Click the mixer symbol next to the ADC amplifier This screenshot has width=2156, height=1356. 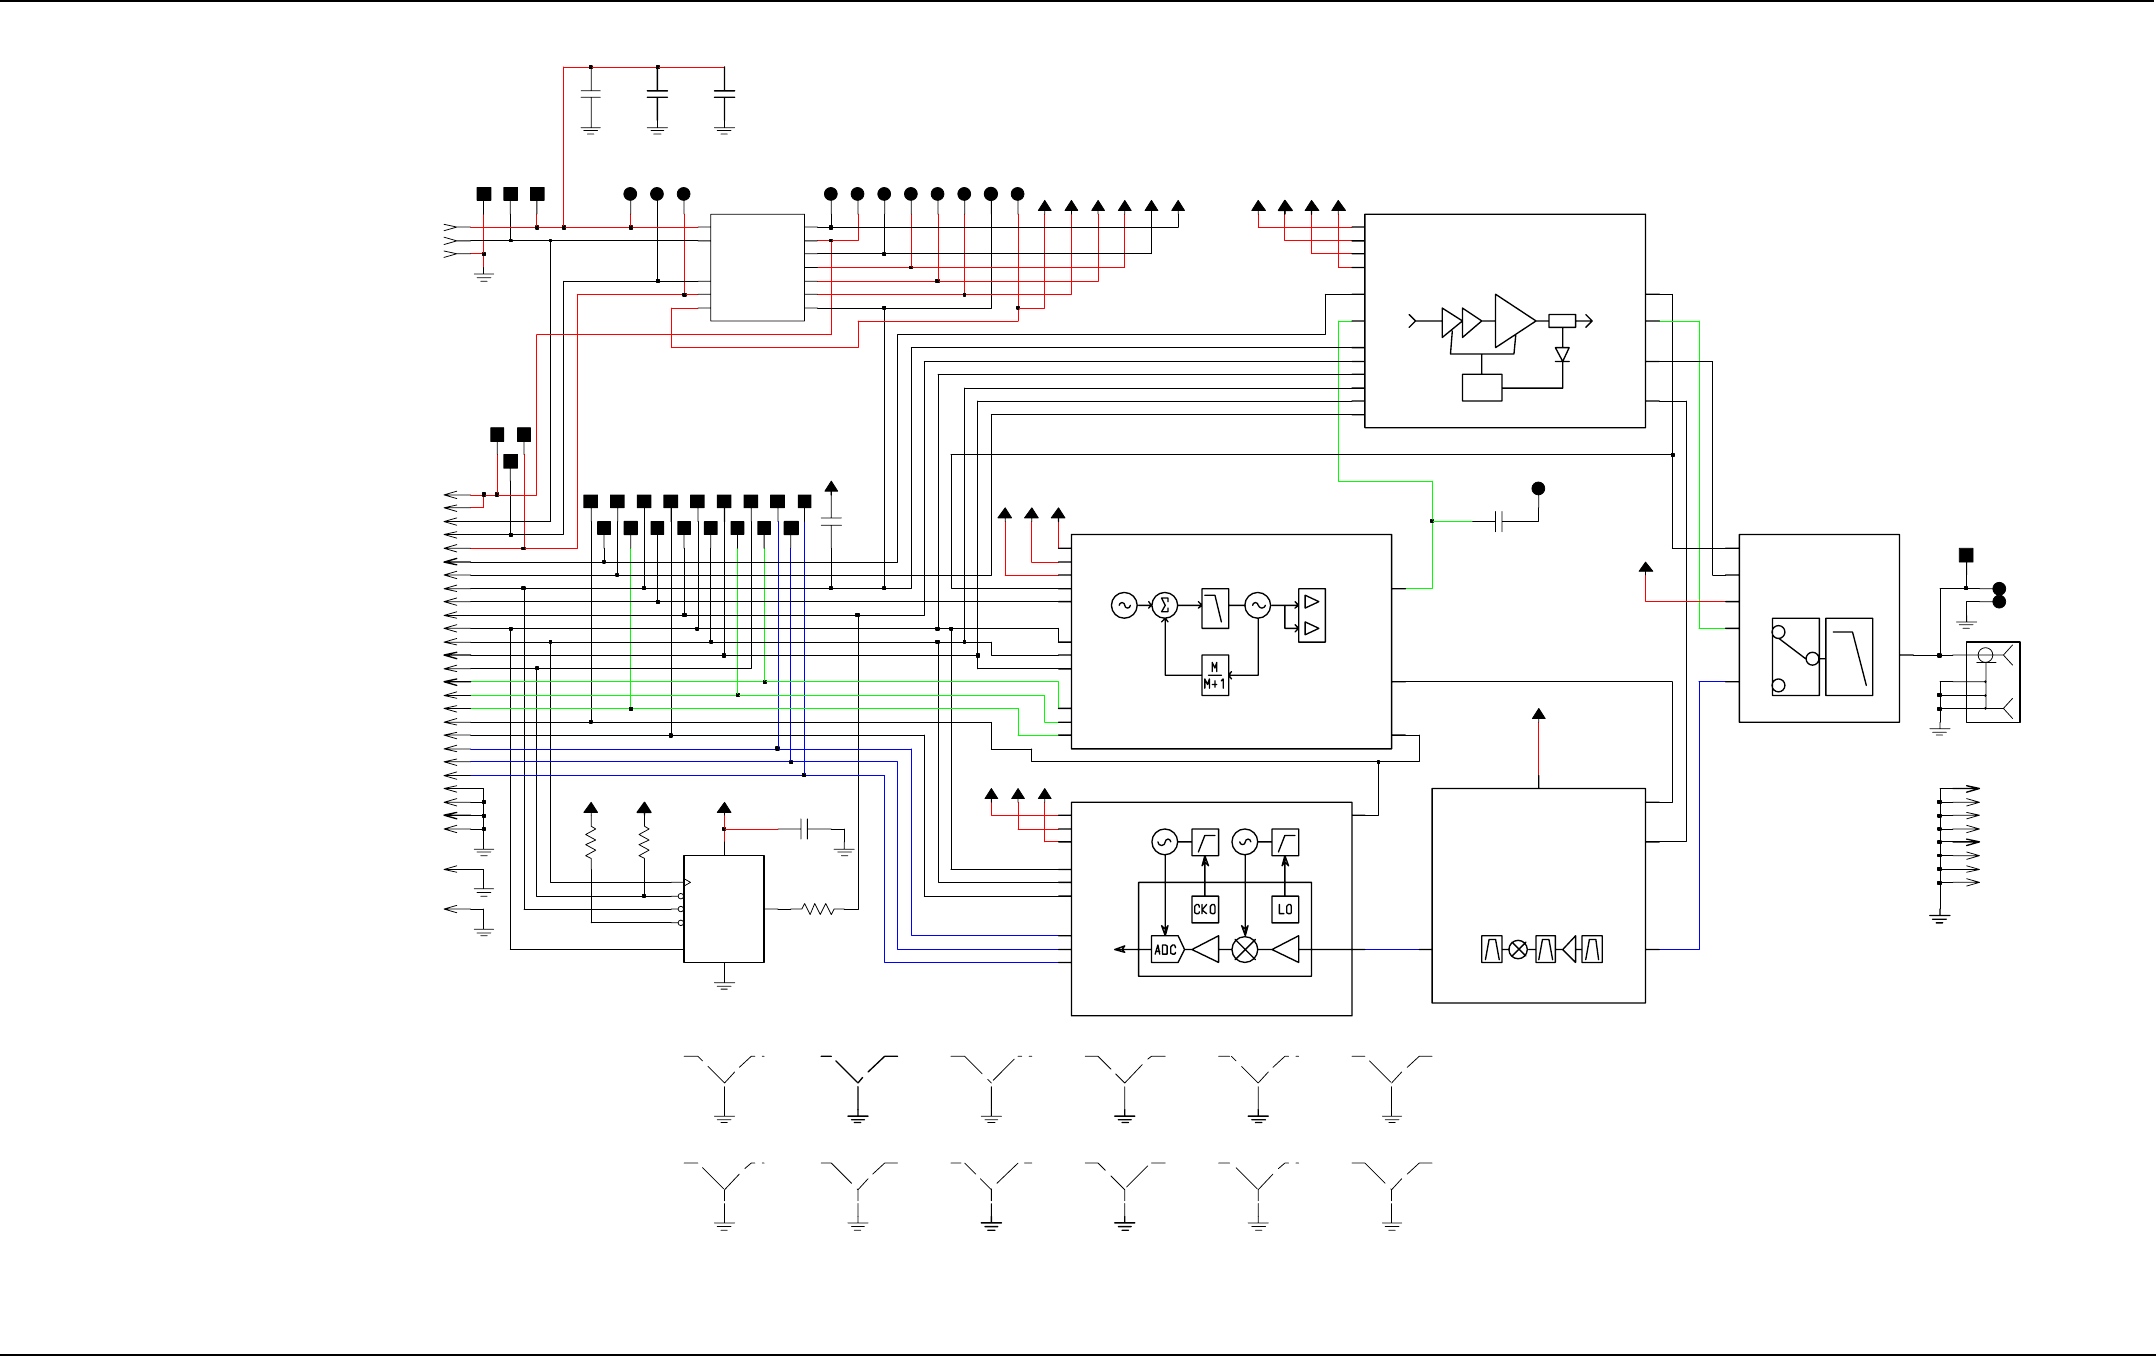pos(1245,949)
